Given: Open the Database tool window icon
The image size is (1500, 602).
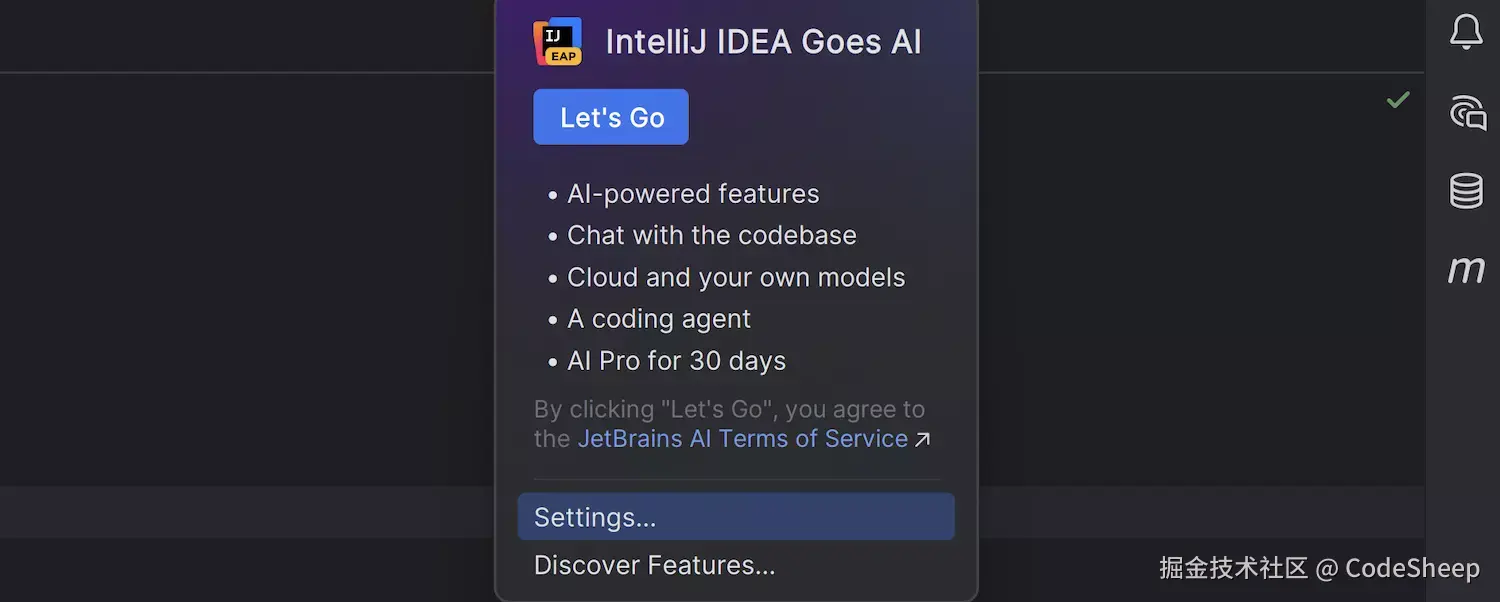Looking at the screenshot, I should (x=1466, y=191).
